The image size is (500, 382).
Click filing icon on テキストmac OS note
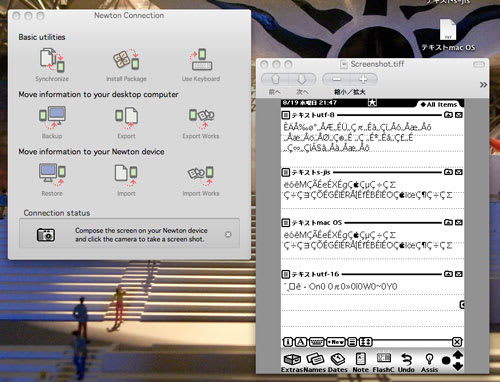coord(448,222)
